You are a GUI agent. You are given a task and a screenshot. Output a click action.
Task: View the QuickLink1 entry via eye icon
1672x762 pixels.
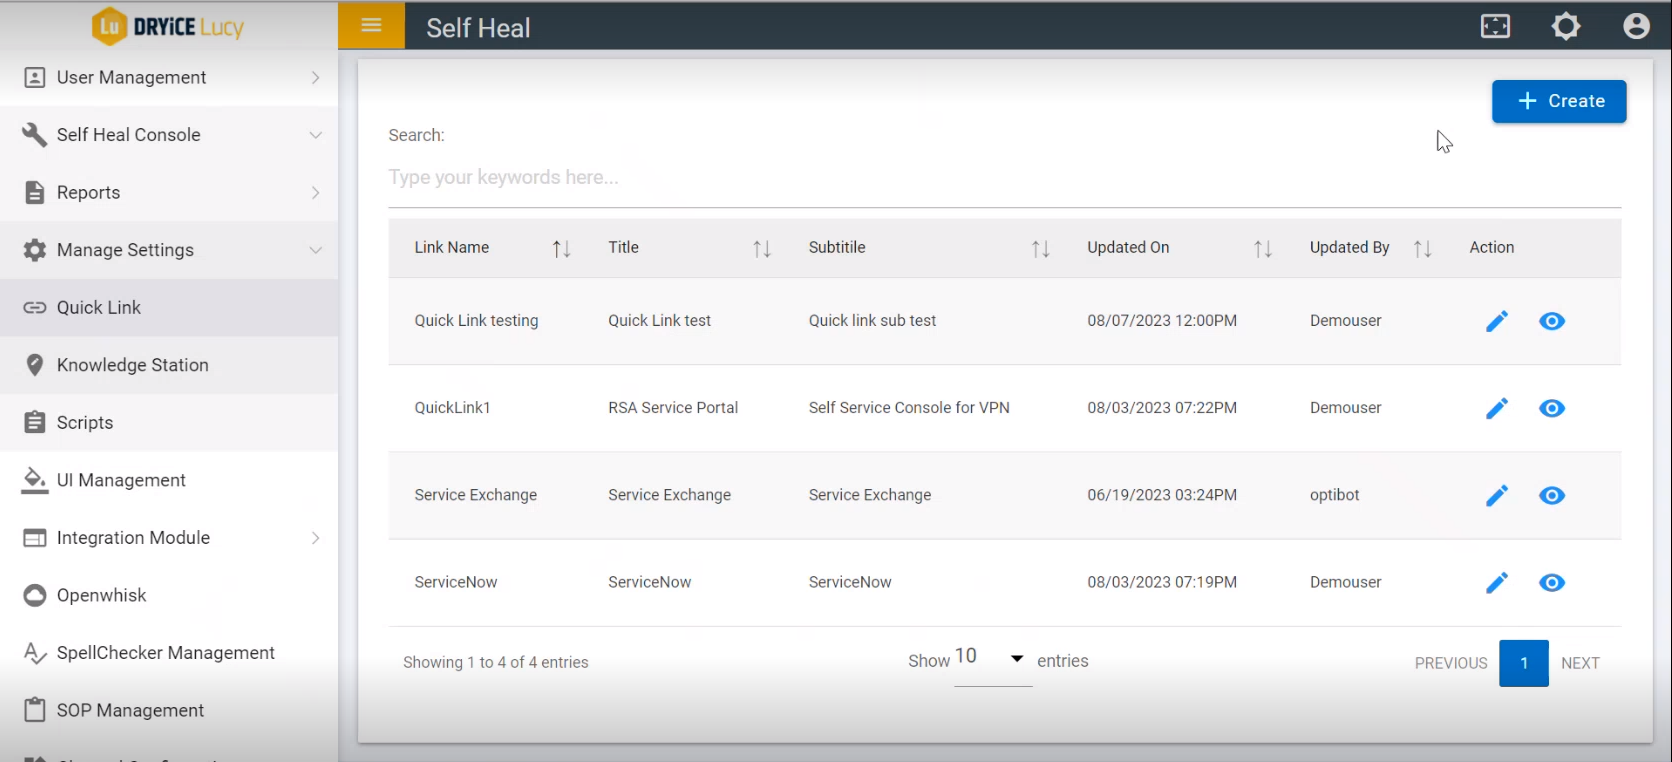(x=1551, y=408)
